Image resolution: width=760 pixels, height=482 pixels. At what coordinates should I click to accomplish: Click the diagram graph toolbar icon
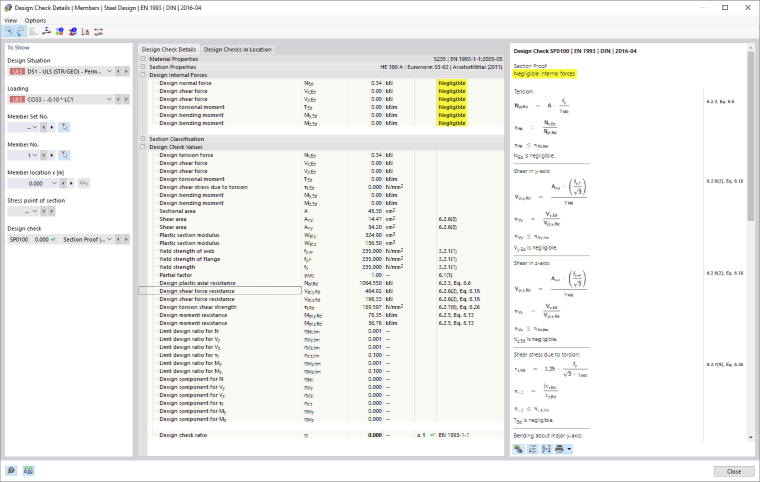pos(85,32)
